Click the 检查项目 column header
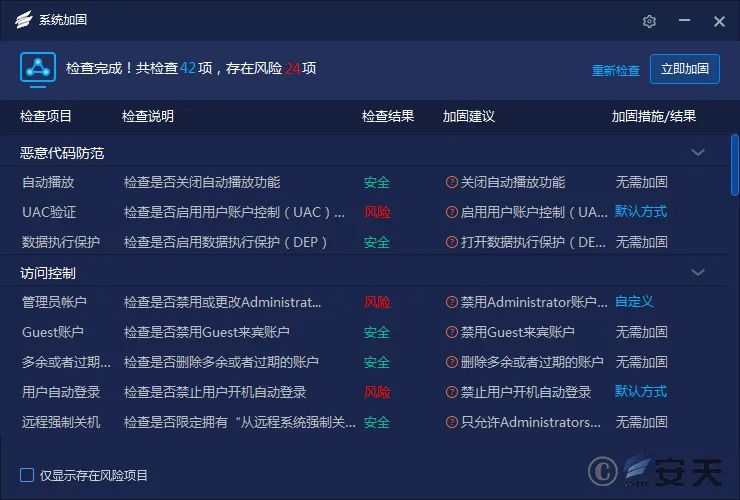The width and height of the screenshot is (740, 500). tap(46, 116)
